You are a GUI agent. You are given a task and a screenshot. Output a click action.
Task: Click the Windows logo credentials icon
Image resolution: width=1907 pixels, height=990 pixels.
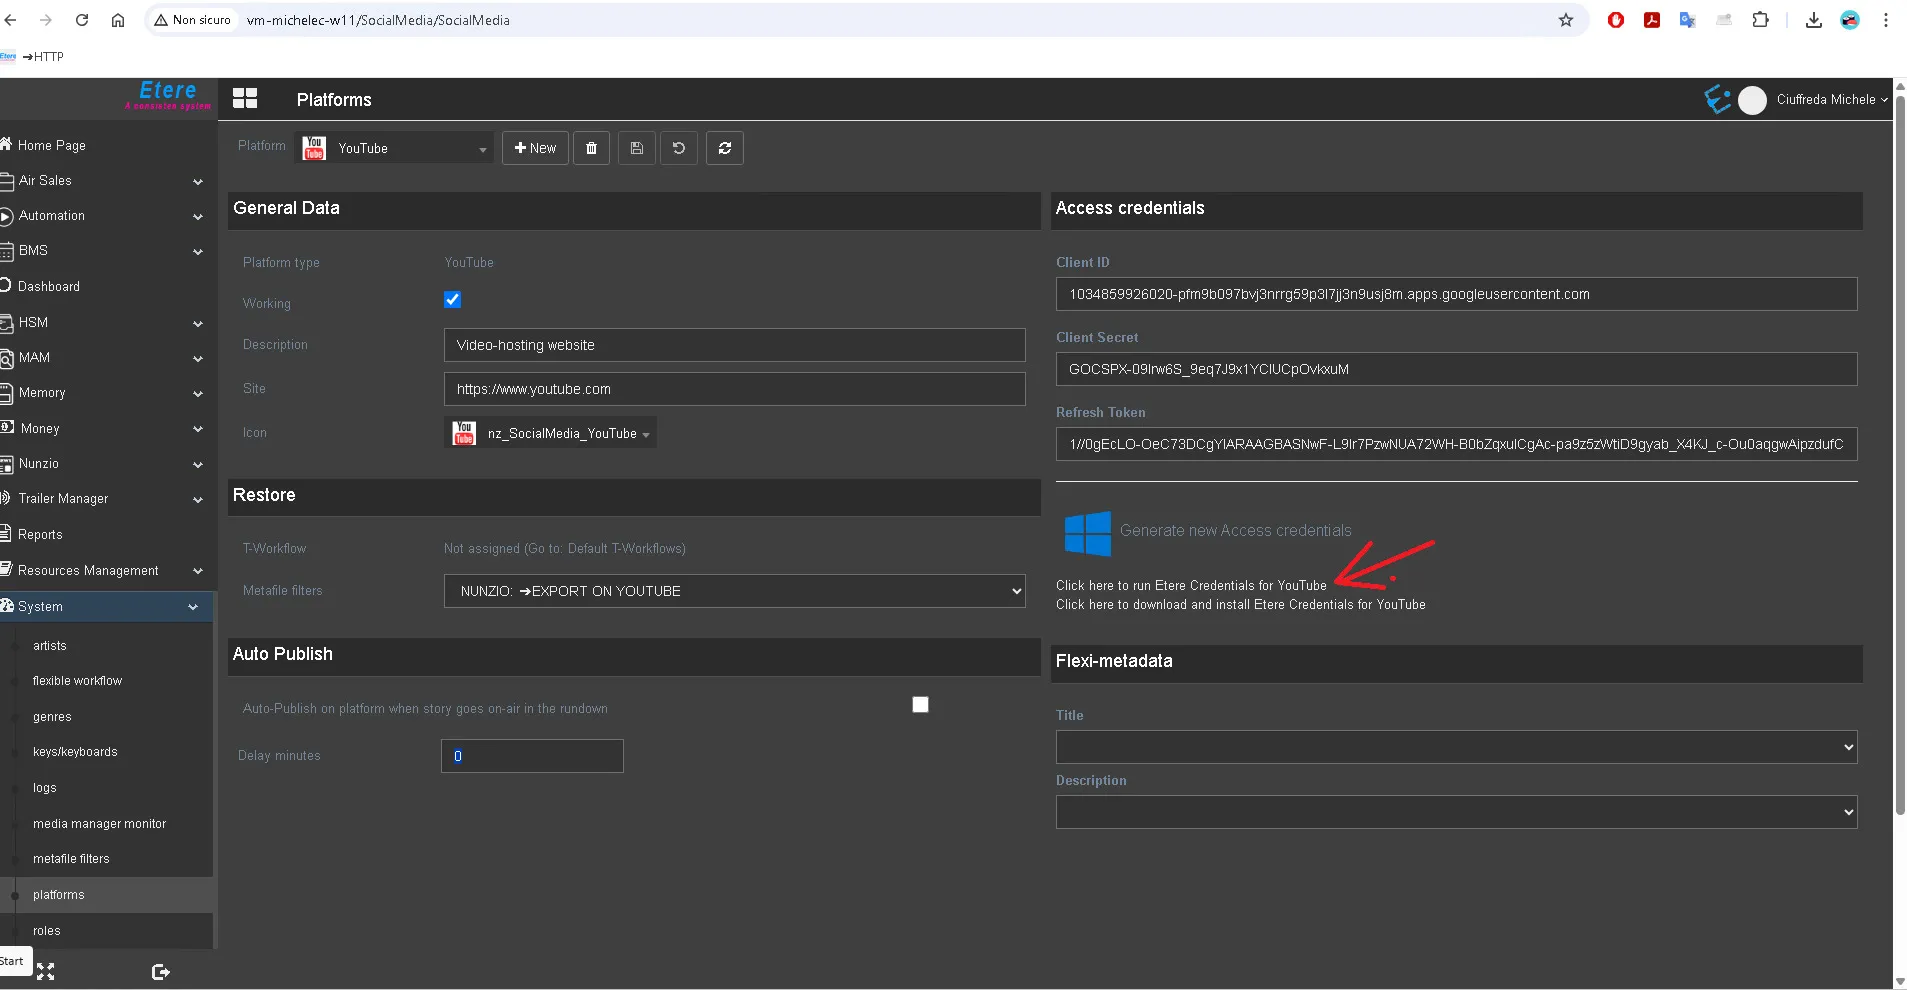coord(1087,533)
